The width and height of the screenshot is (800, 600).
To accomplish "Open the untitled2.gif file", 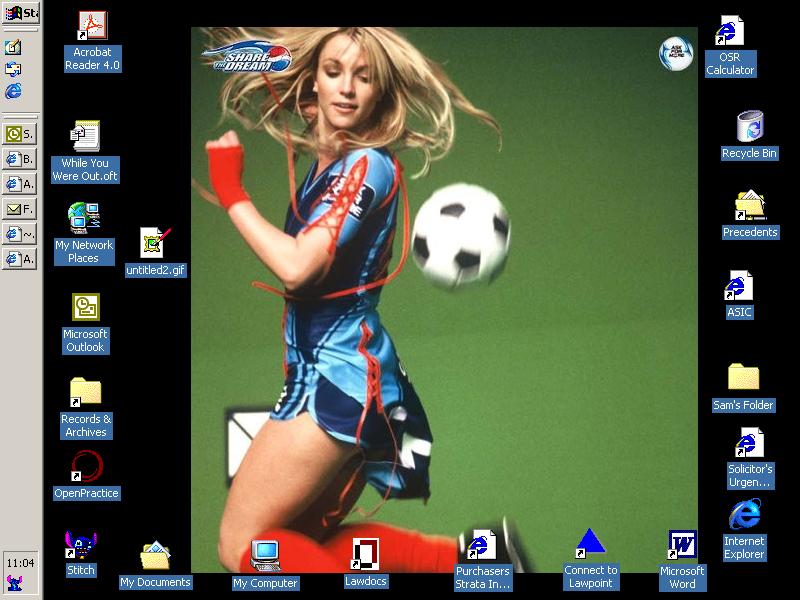I will tap(155, 242).
